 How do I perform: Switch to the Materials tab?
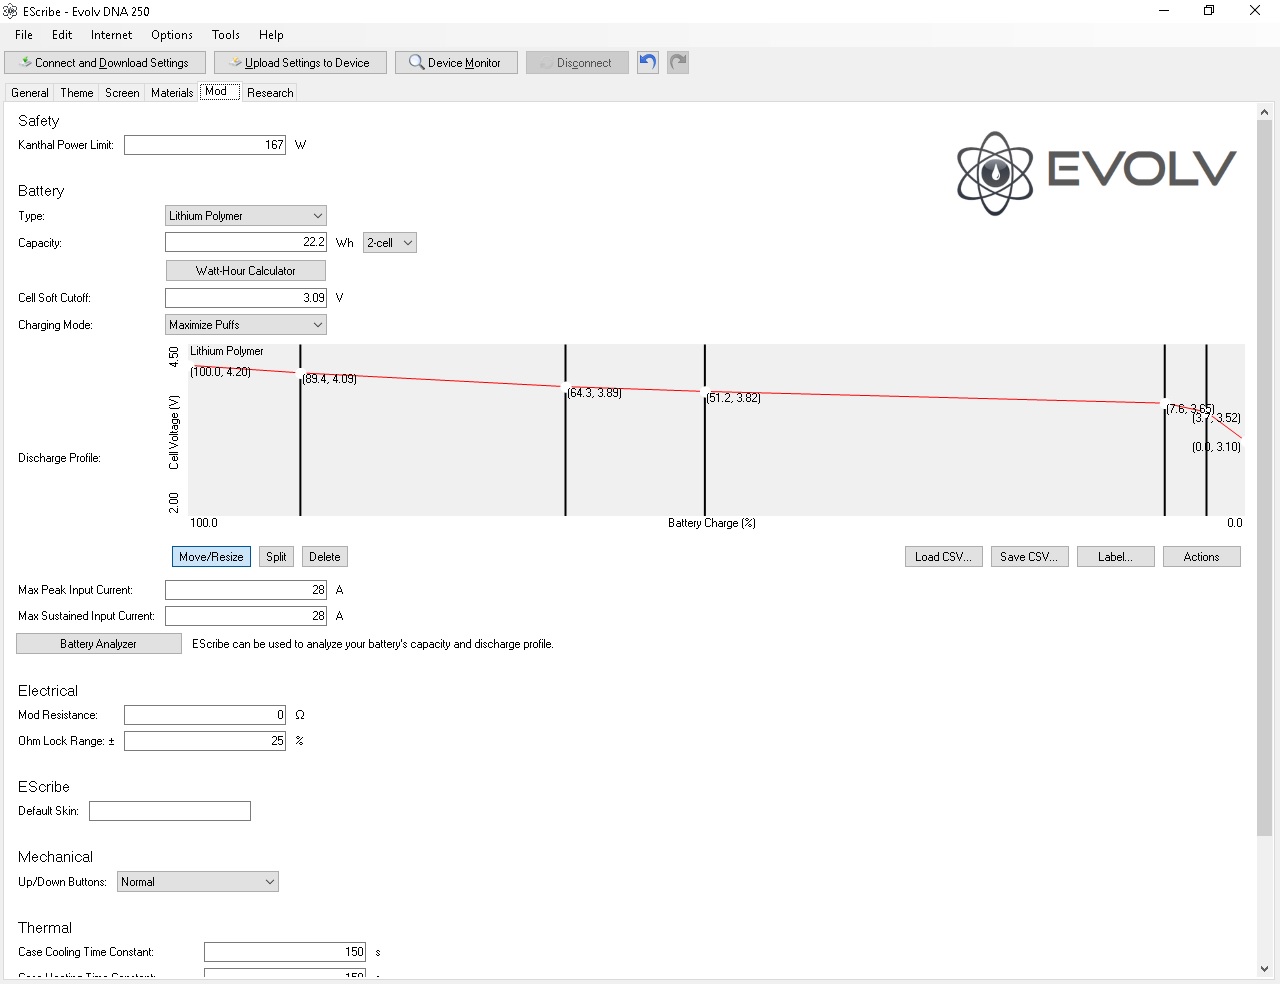coord(172,93)
